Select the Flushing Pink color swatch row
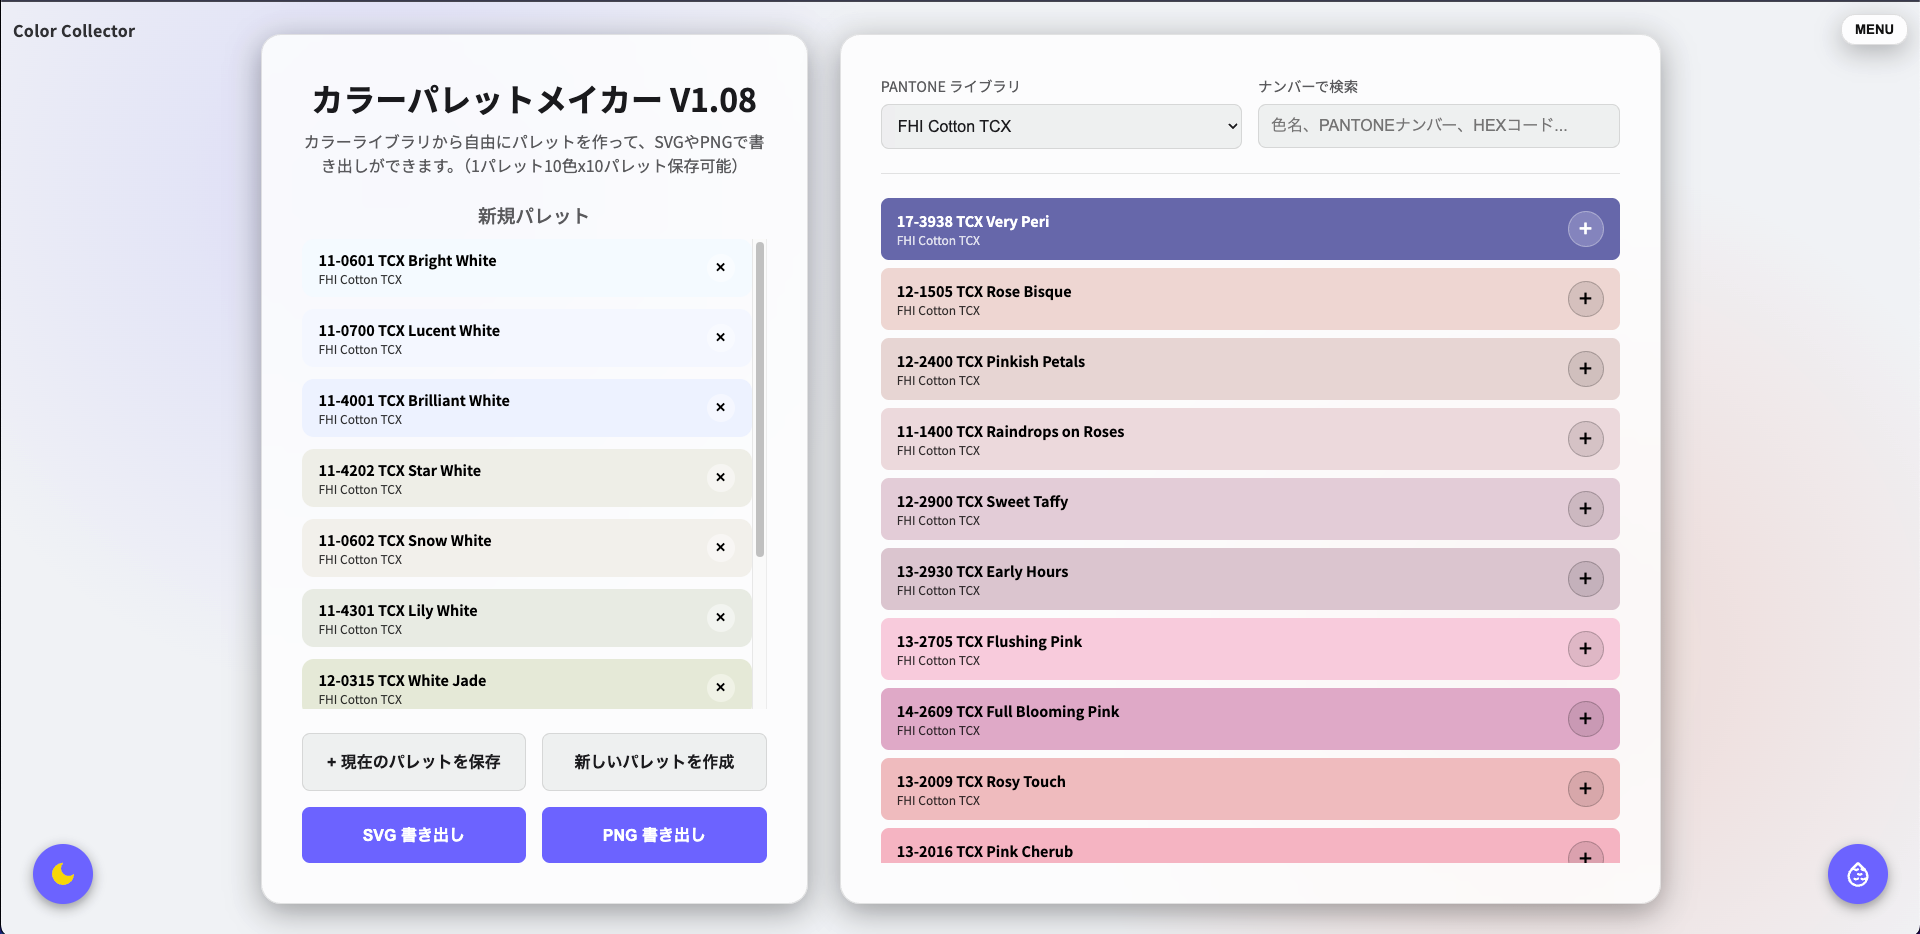Screen dimensions: 1920x934 [1250, 649]
